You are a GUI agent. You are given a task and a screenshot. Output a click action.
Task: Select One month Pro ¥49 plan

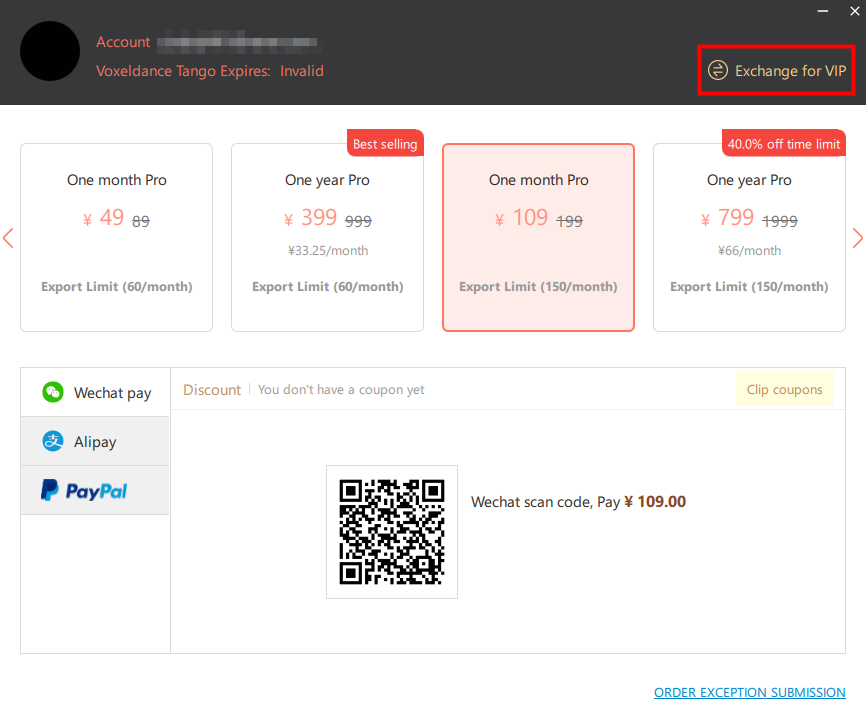[x=117, y=237]
